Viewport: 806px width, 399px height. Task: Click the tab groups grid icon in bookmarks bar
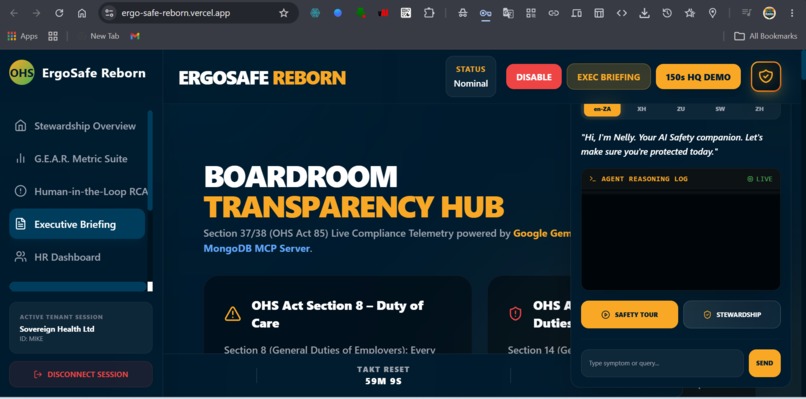pos(52,36)
